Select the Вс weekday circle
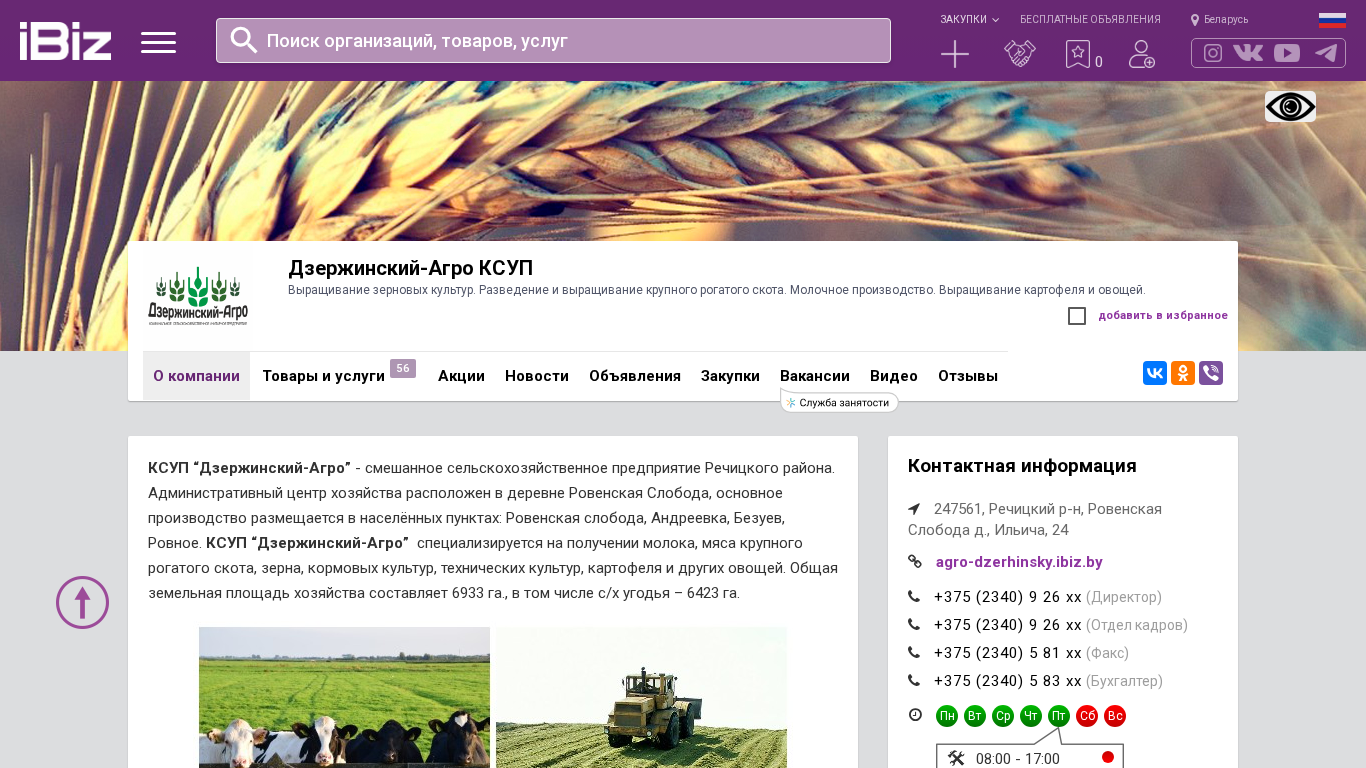The image size is (1366, 768). tap(1115, 716)
